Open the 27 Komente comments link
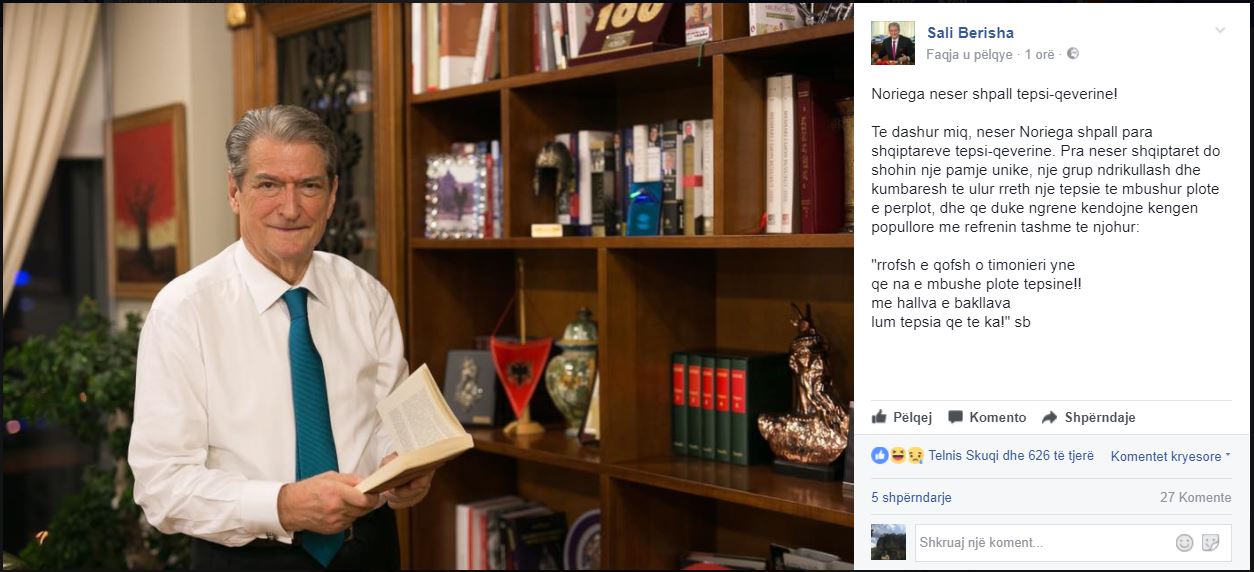Image resolution: width=1254 pixels, height=572 pixels. tap(1195, 497)
